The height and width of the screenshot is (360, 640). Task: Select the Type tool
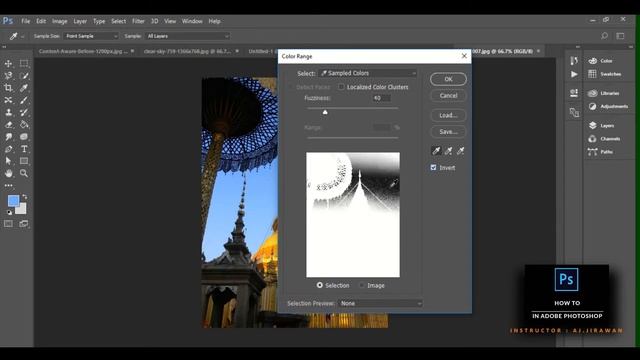[24, 149]
